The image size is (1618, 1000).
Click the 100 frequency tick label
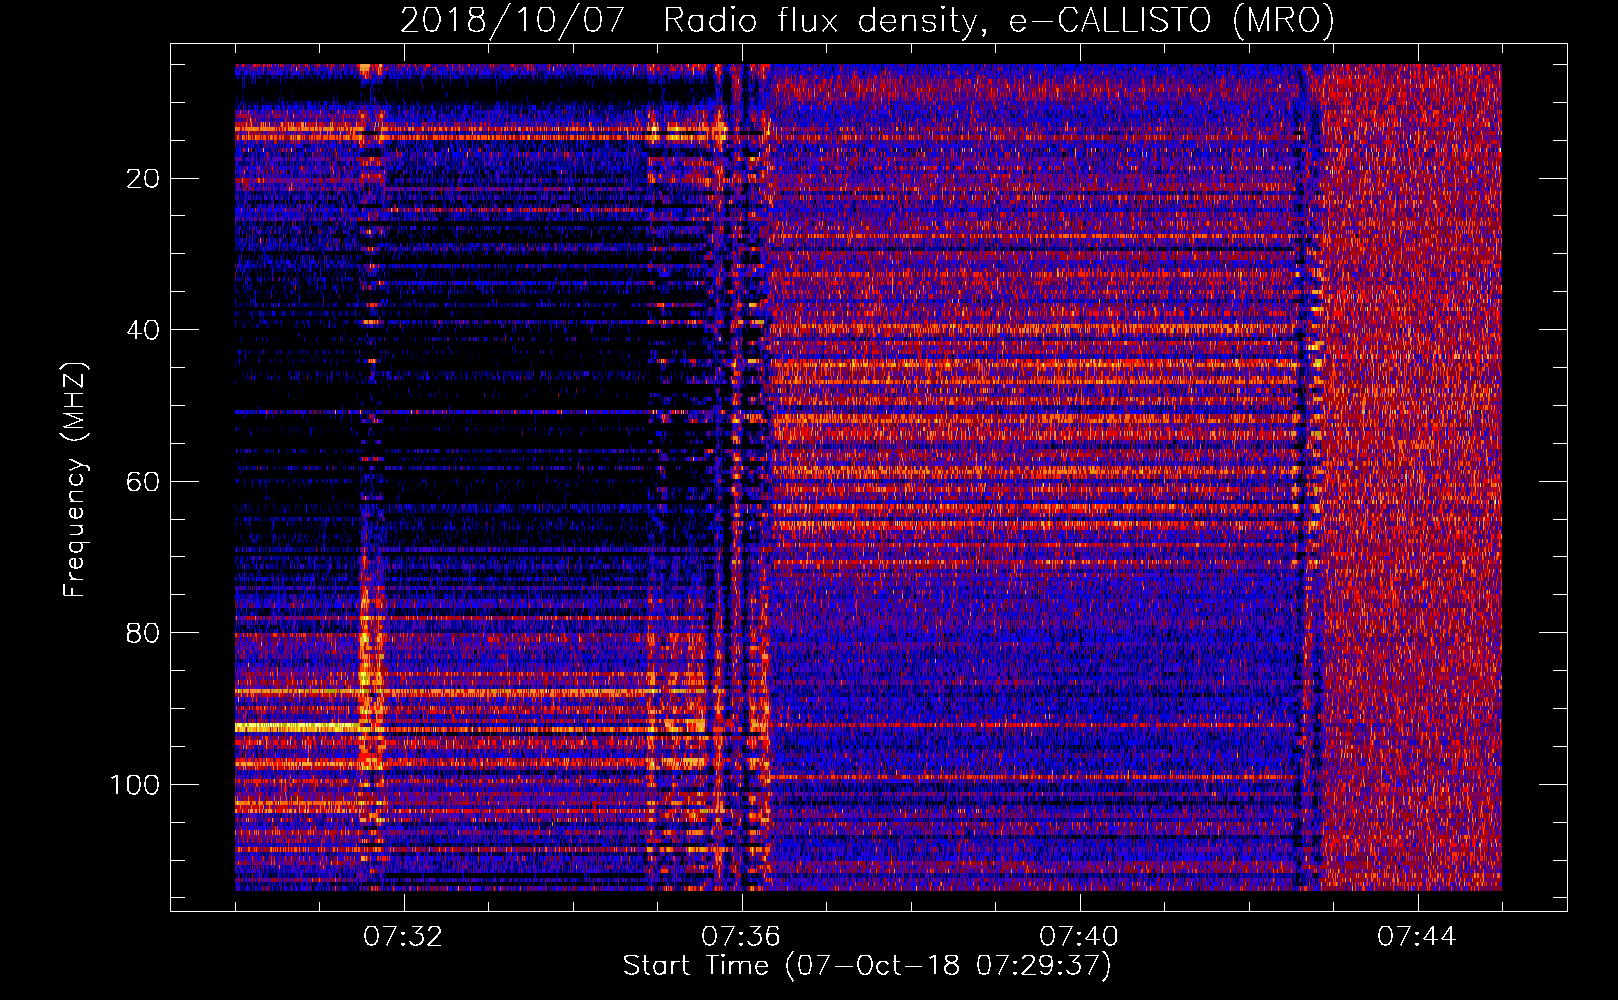click(x=135, y=785)
